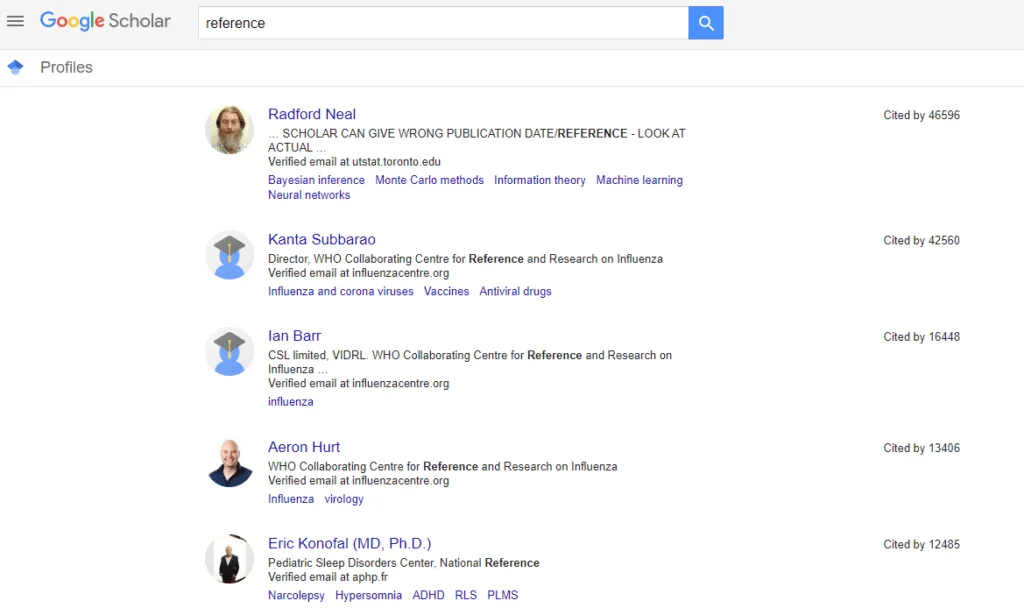
Task: Open the Kanta Subbarao profile link
Action: click(322, 239)
